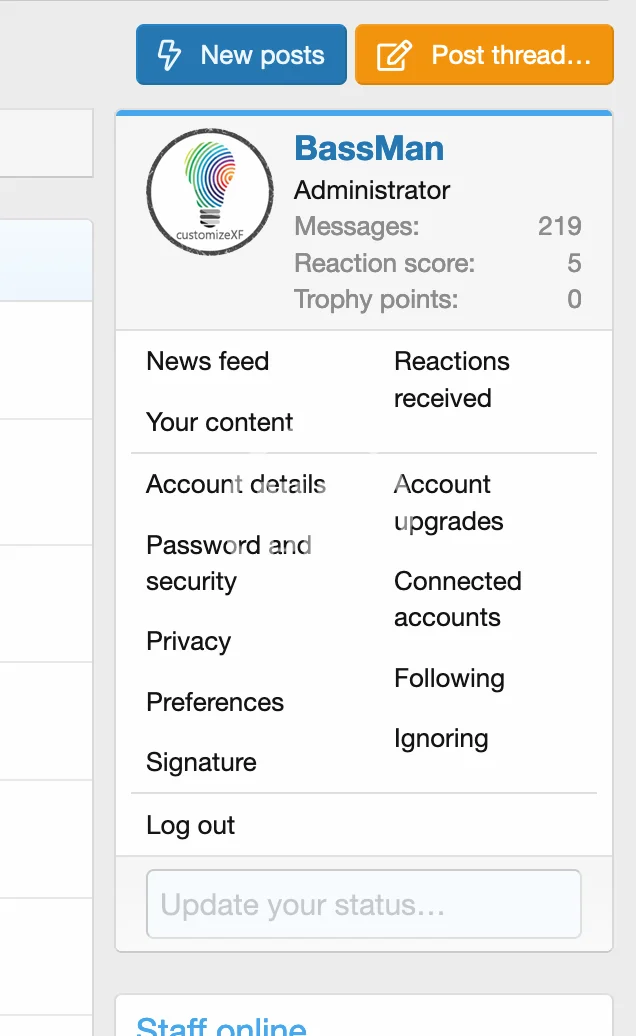Click the customizeXF lightbulb avatar
This screenshot has height=1036, width=636.
[210, 192]
